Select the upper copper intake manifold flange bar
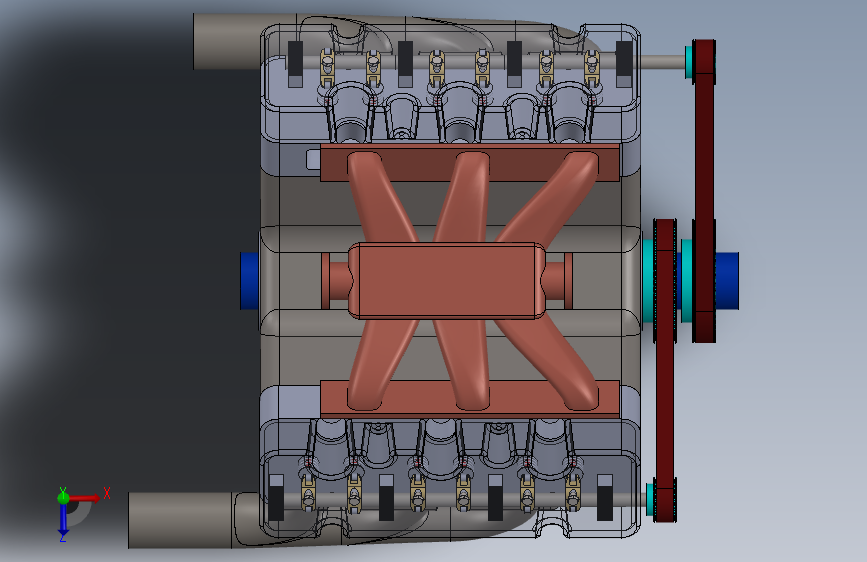 point(470,163)
